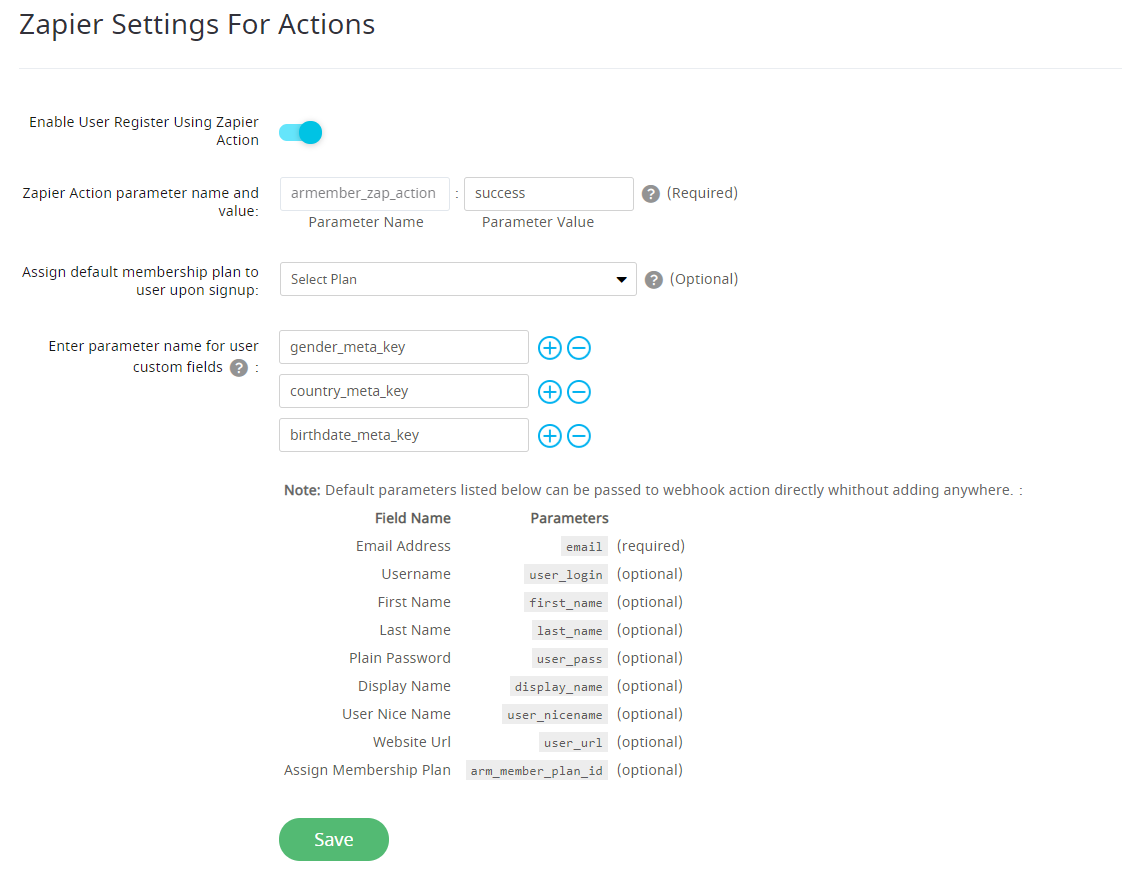The image size is (1122, 874).
Task: Click the display_name parameter code
Action: [x=558, y=686]
